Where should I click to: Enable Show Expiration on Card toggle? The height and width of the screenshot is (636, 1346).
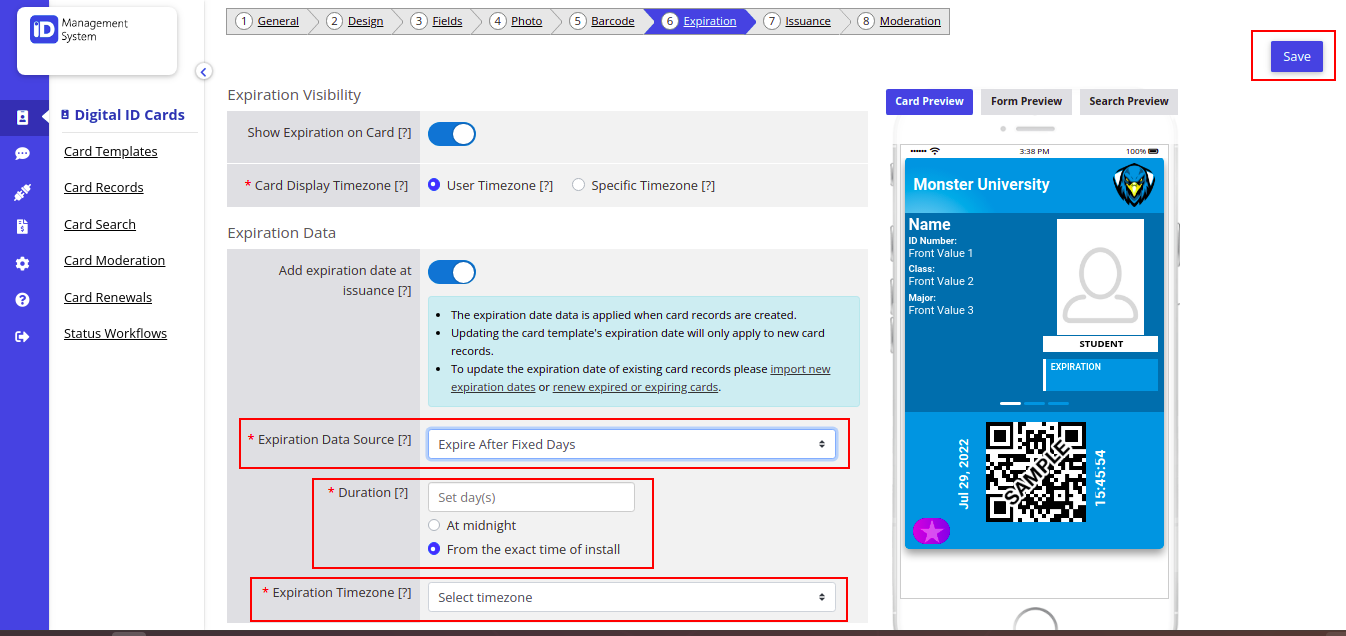451,133
